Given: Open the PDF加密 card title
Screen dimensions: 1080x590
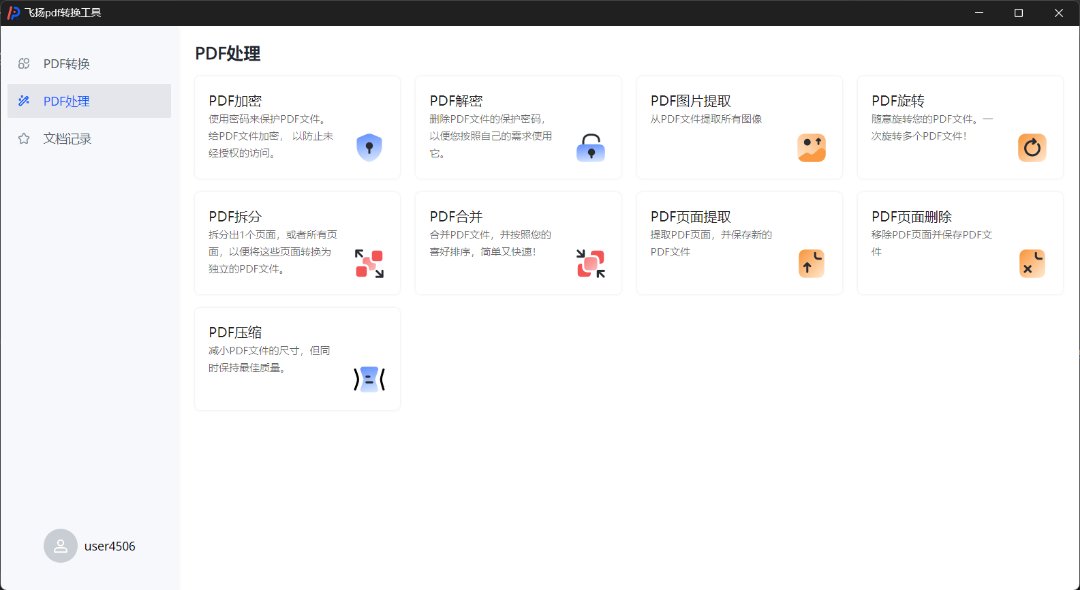Looking at the screenshot, I should coord(235,101).
